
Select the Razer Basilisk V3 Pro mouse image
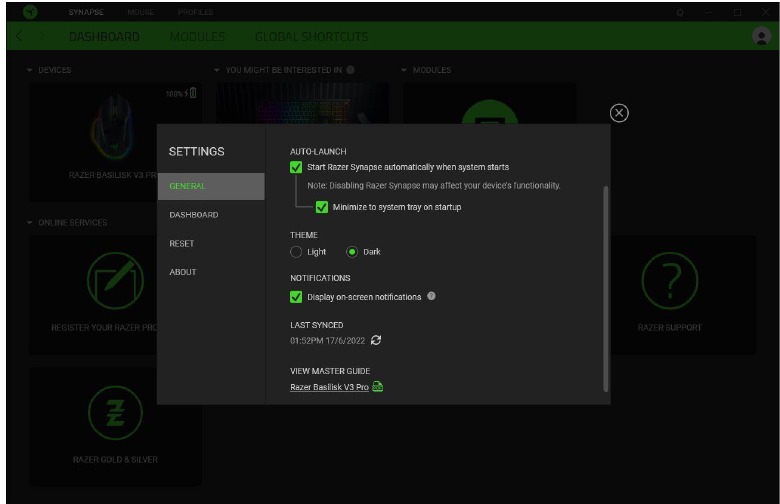(112, 127)
